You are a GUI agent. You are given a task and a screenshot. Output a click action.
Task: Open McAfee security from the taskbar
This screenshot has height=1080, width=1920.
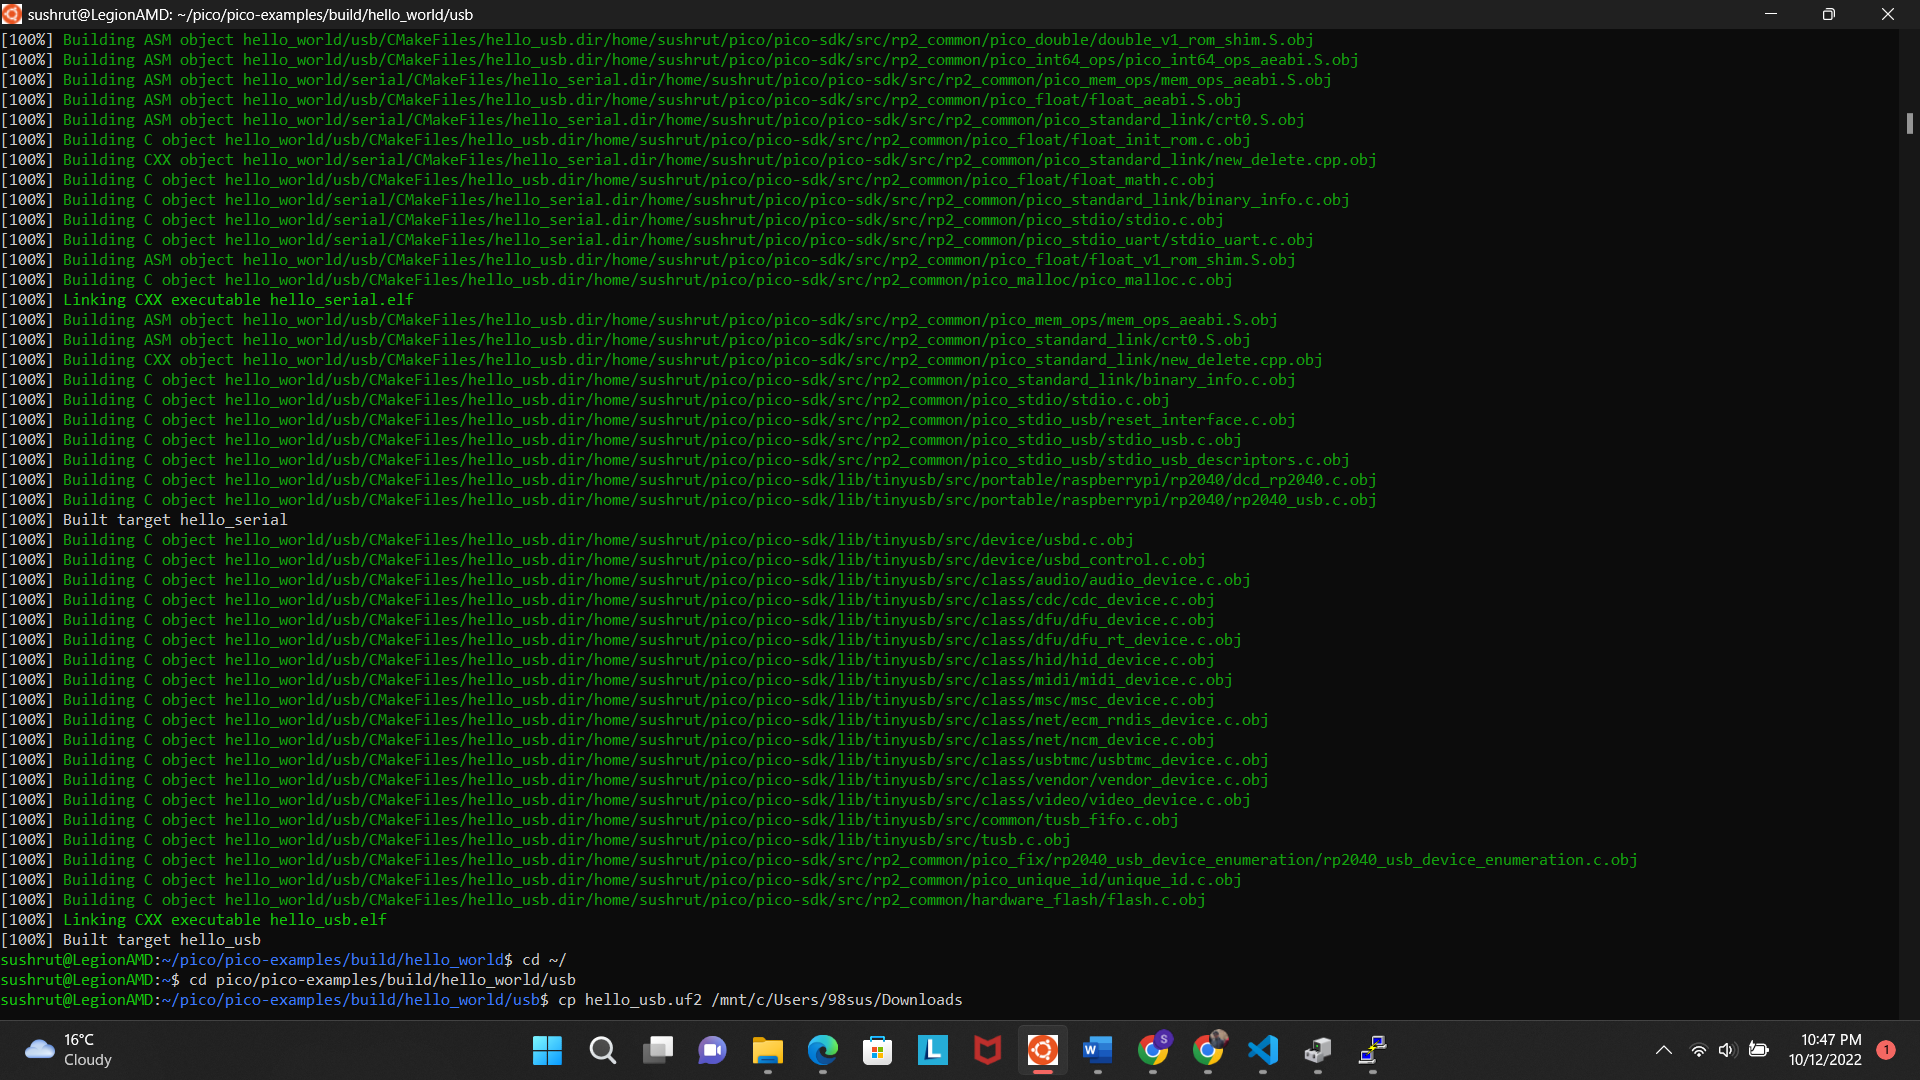pos(987,1051)
